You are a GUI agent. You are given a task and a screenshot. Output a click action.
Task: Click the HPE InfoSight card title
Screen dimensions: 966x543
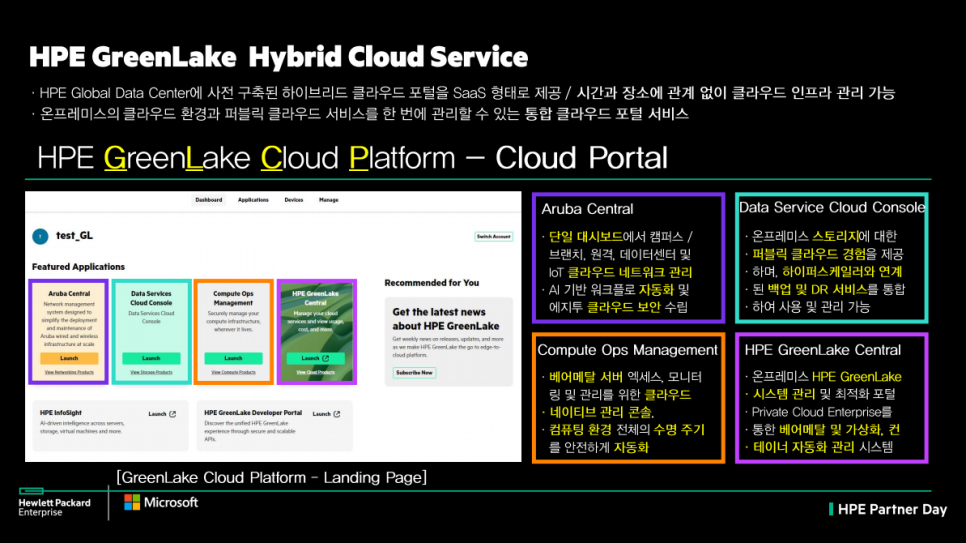[x=60, y=413]
